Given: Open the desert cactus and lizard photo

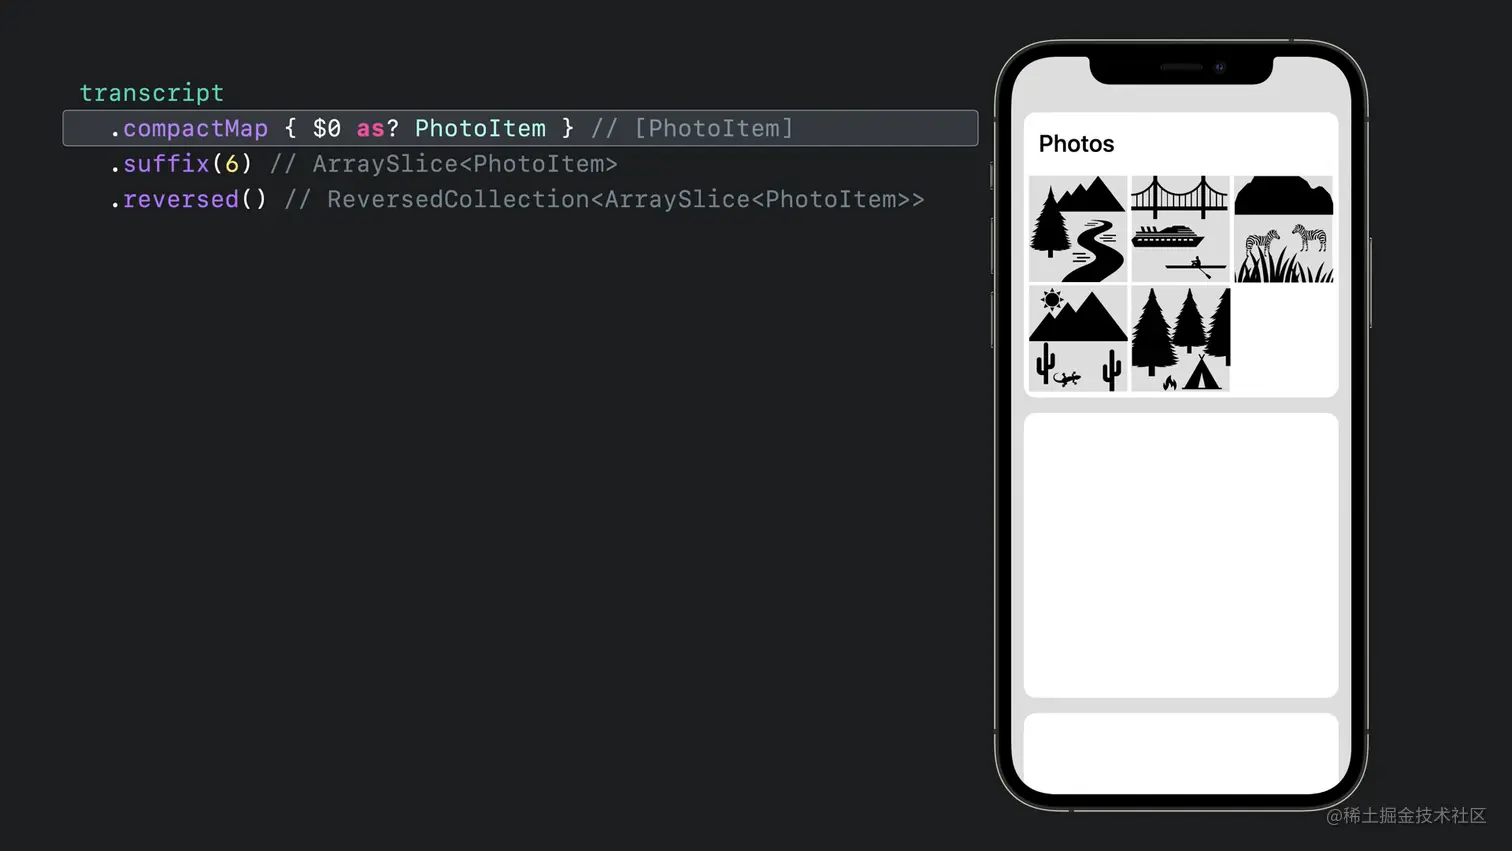Looking at the screenshot, I should [1078, 339].
